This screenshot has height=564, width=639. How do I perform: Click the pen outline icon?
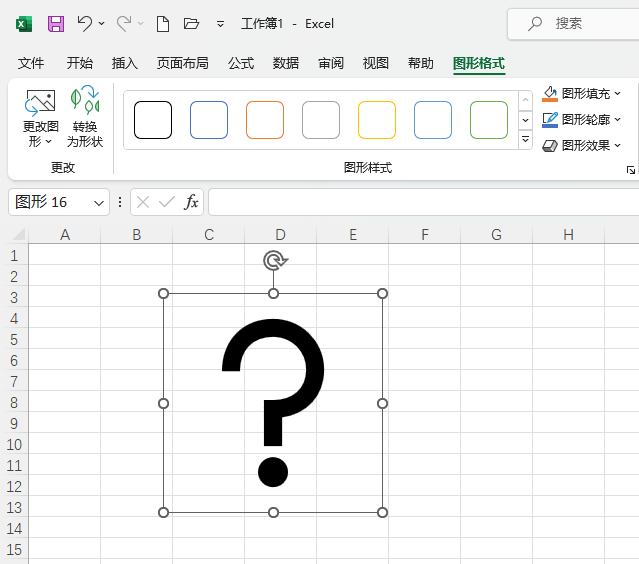pos(550,120)
